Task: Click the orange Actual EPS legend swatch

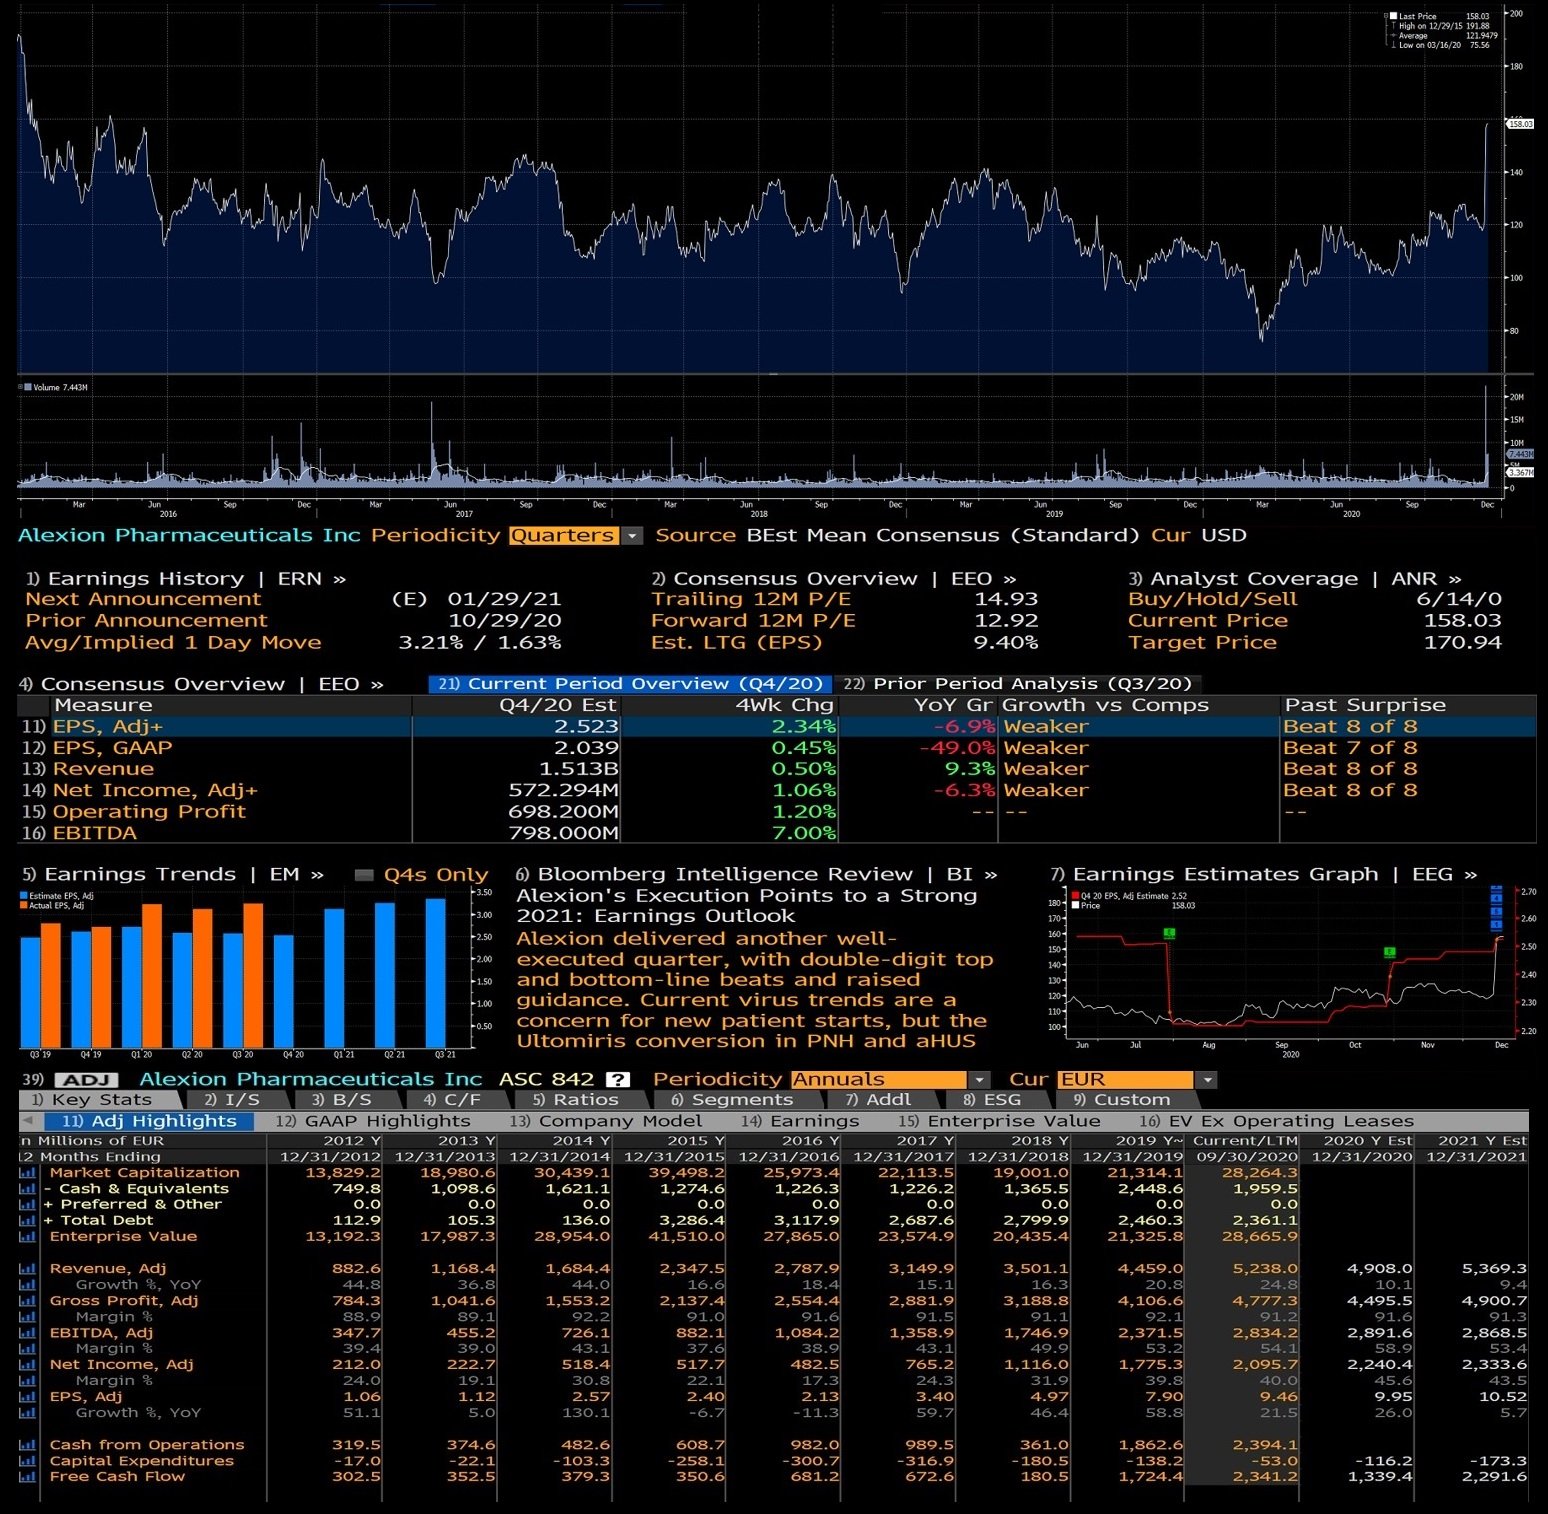Action: pyautogui.click(x=24, y=906)
